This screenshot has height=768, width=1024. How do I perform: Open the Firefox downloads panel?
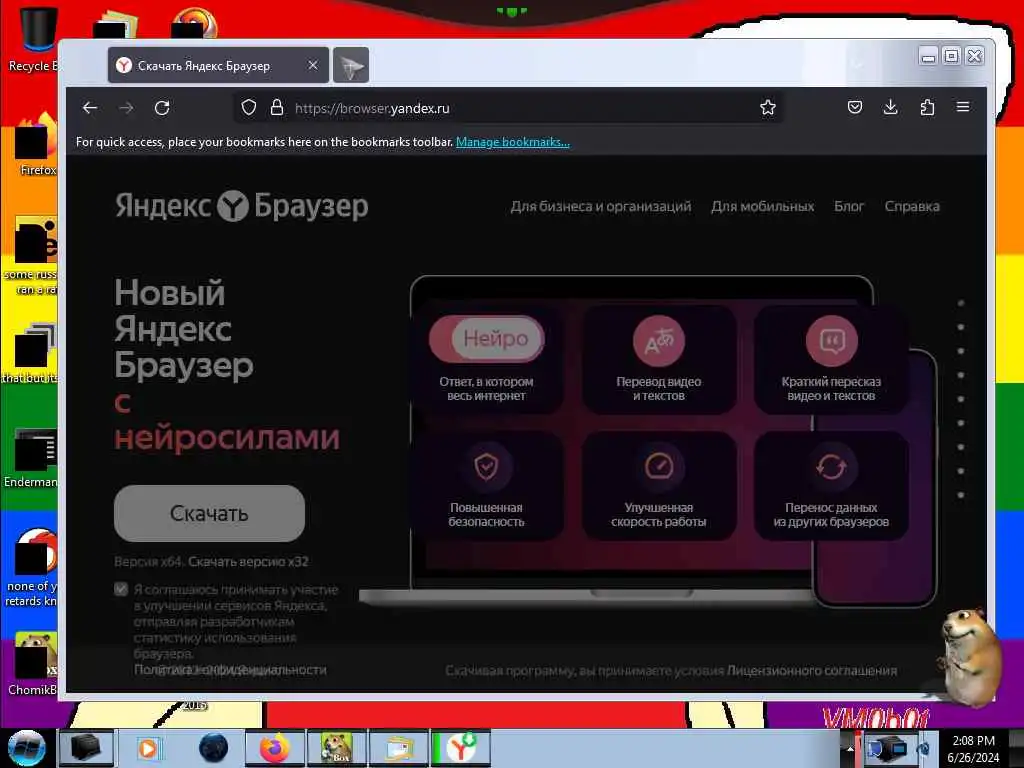click(x=891, y=107)
